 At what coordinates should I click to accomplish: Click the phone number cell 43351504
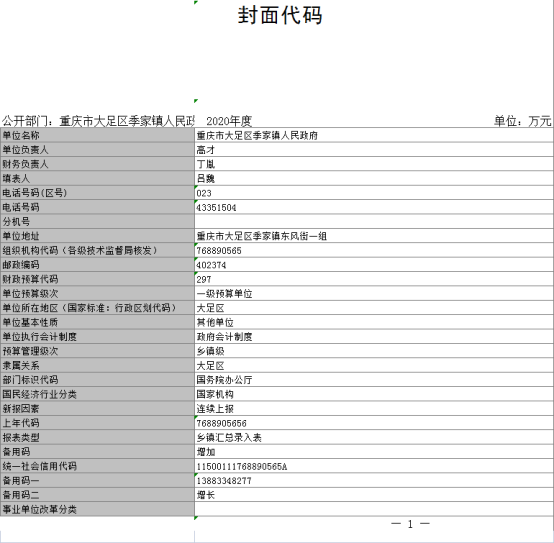point(374,207)
